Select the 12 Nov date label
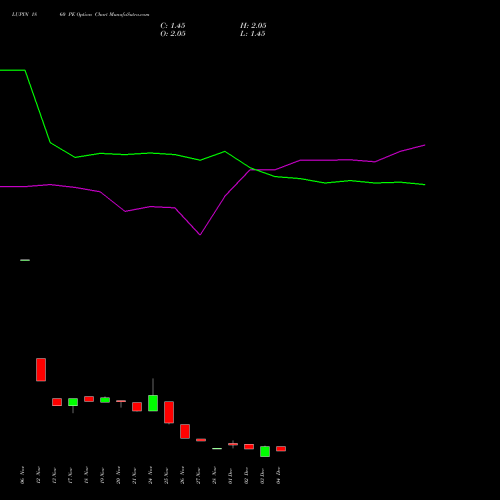Screen dimensions: 500x500 (x=38, y=475)
